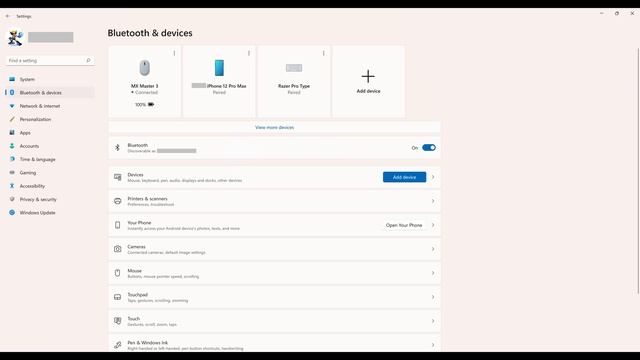640x360 pixels.
Task: Click the MX Master 3 mouse icon
Action: coord(144,68)
